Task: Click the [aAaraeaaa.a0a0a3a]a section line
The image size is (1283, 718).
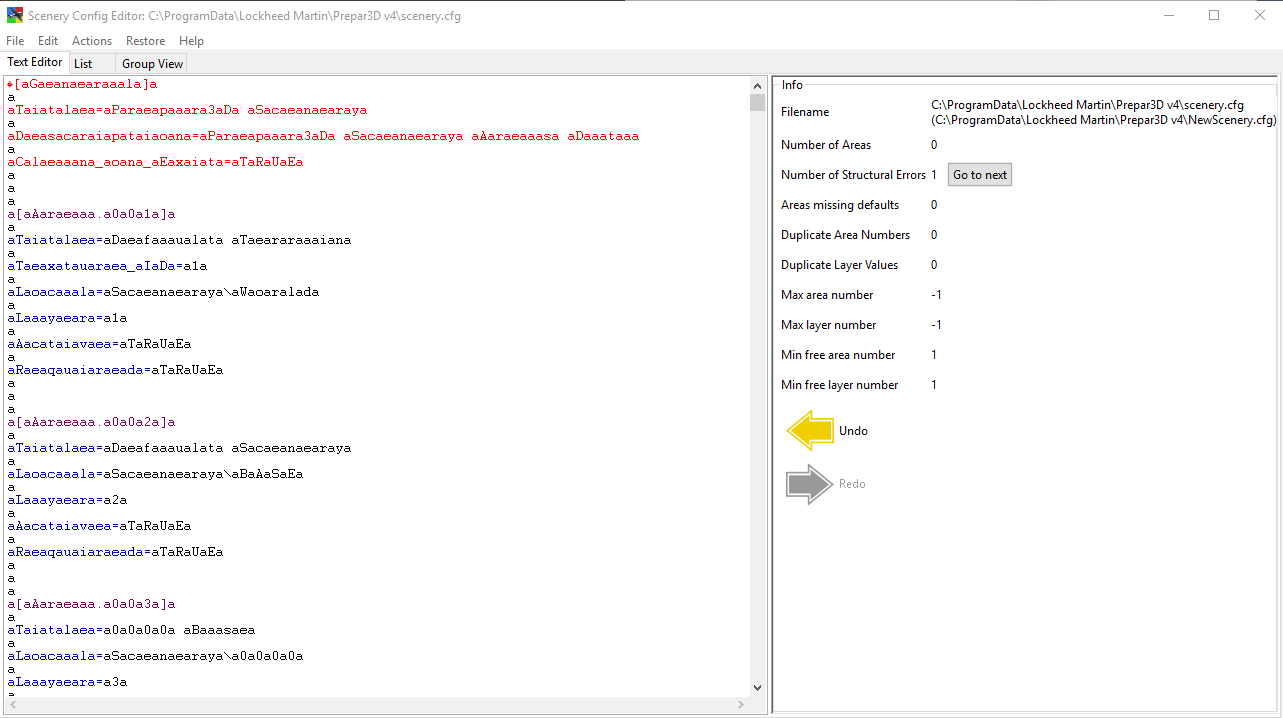Action: tap(91, 604)
